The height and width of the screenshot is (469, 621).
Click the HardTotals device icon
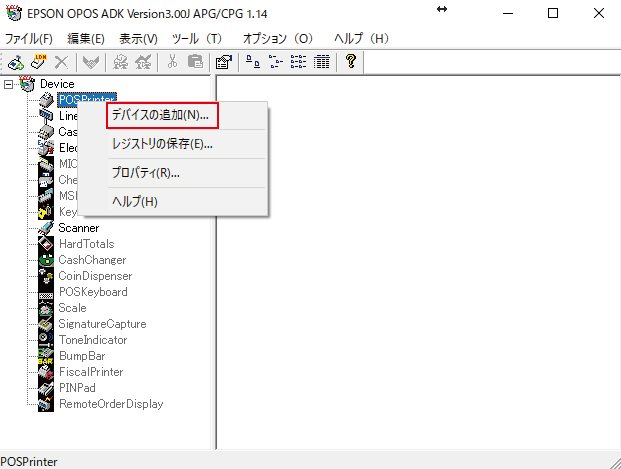click(46, 244)
